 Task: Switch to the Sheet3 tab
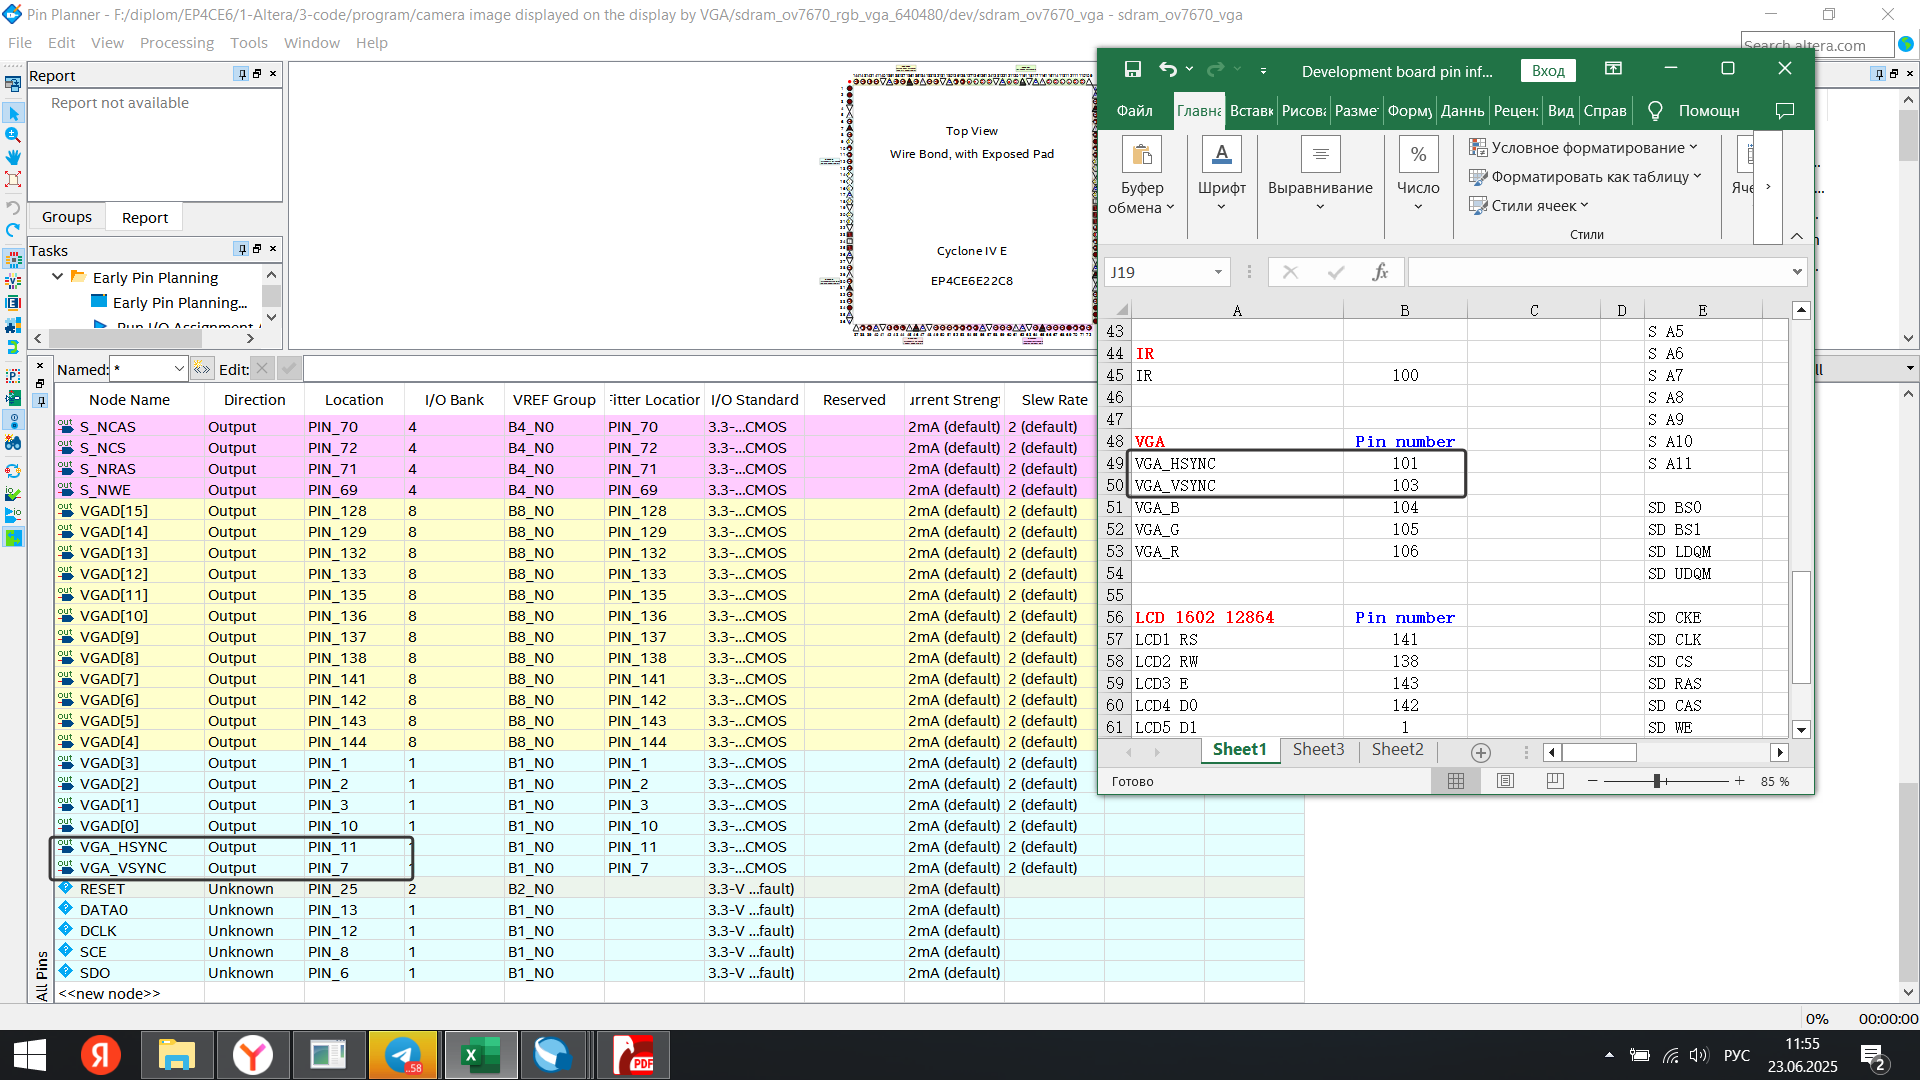pyautogui.click(x=1317, y=750)
